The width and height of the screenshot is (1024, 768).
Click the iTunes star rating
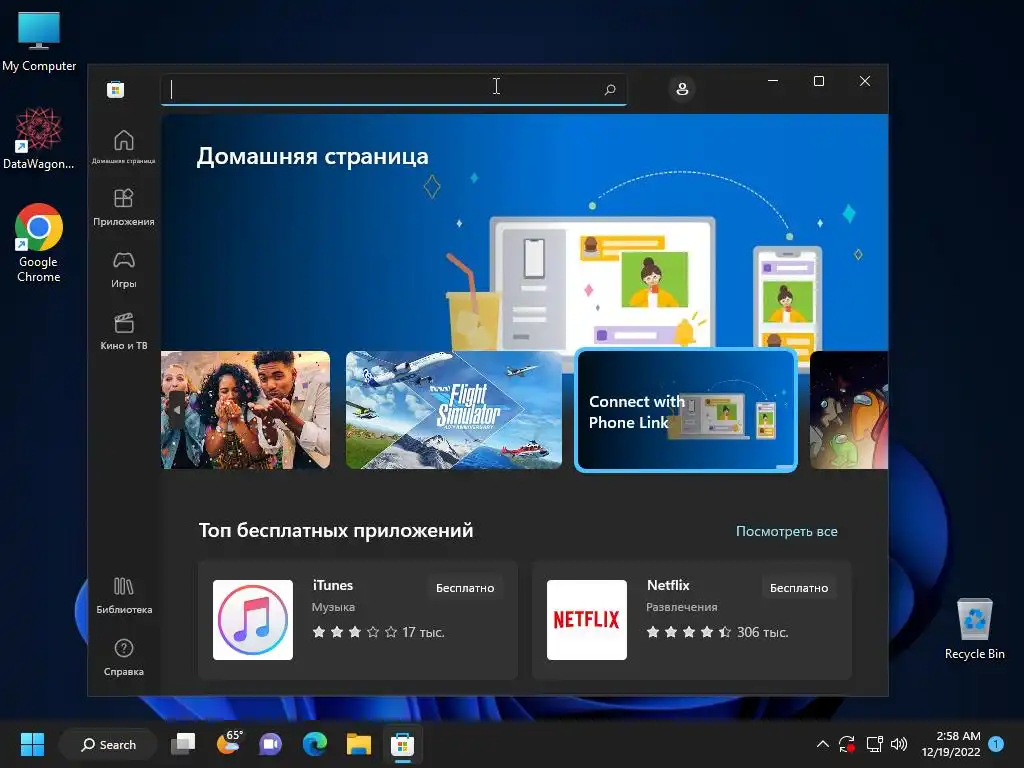[x=355, y=632]
